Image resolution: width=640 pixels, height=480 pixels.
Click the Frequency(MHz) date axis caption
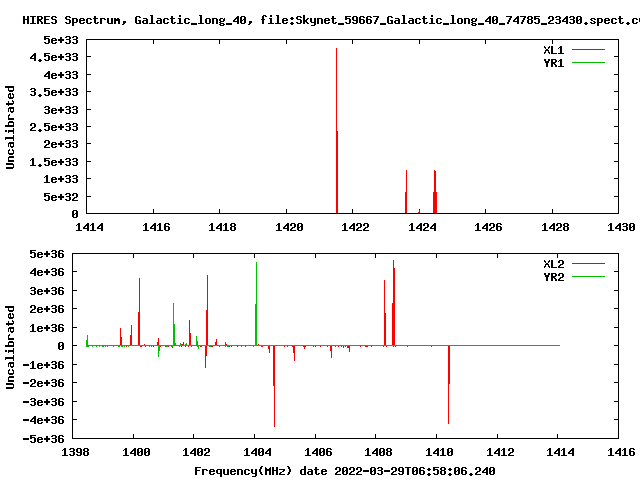(x=344, y=471)
